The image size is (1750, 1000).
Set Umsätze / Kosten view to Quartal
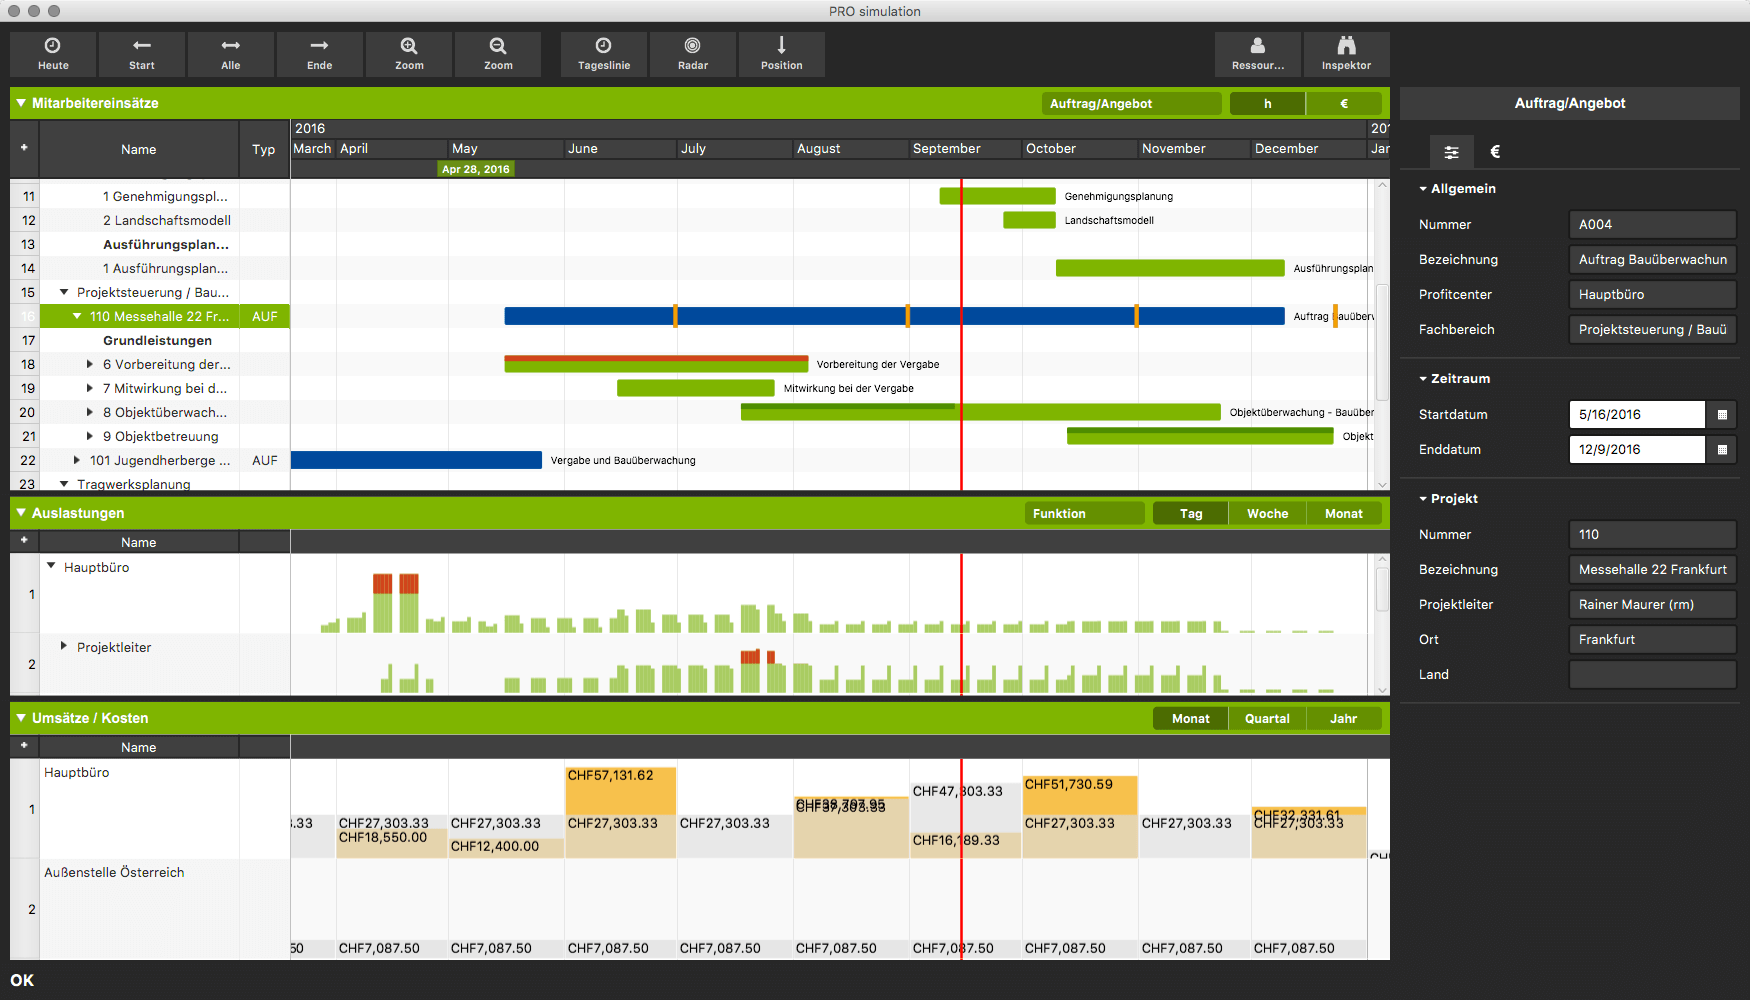coord(1267,718)
